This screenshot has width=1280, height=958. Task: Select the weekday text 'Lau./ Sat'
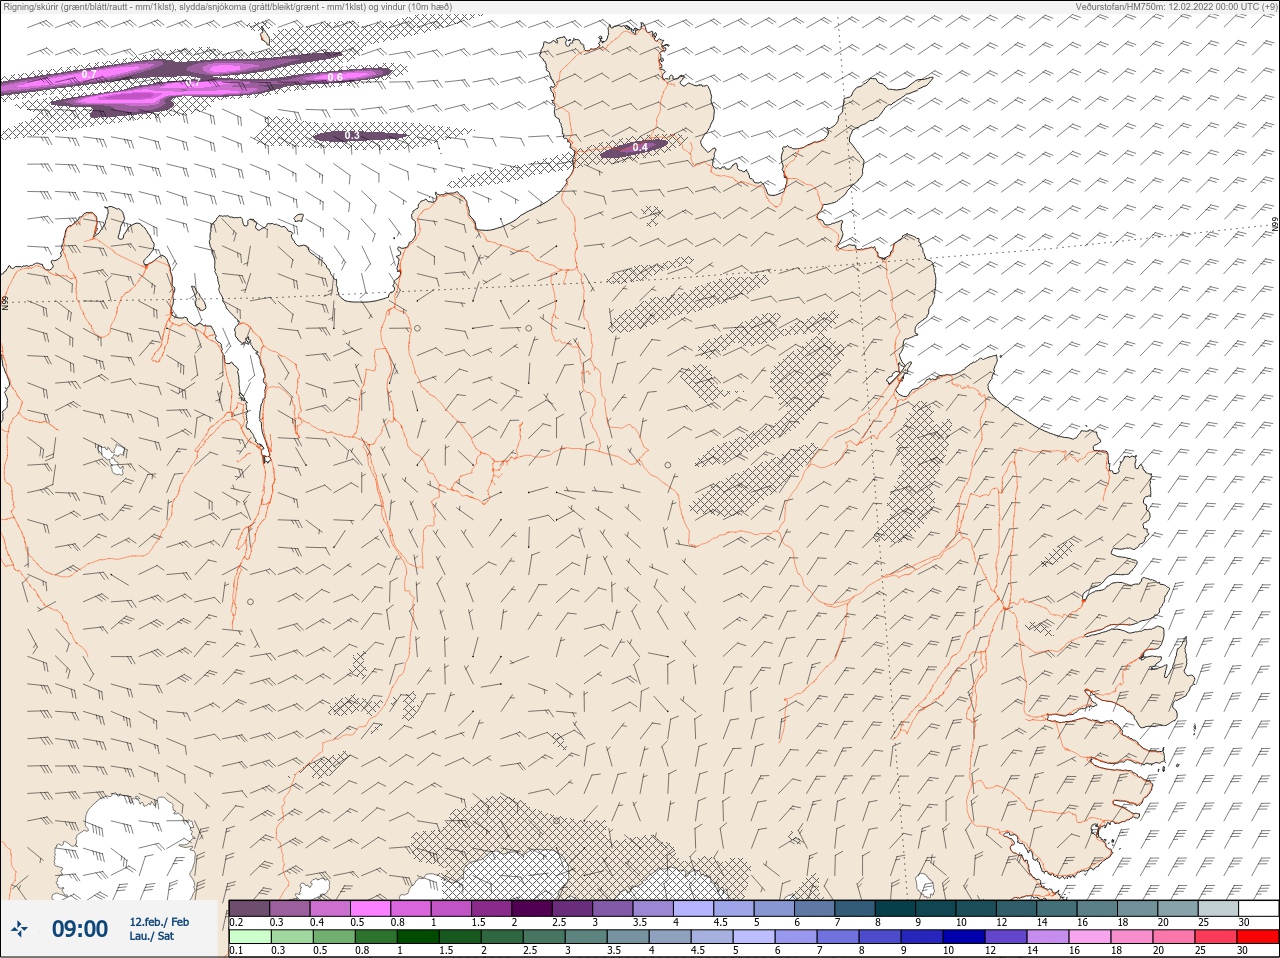pos(151,936)
